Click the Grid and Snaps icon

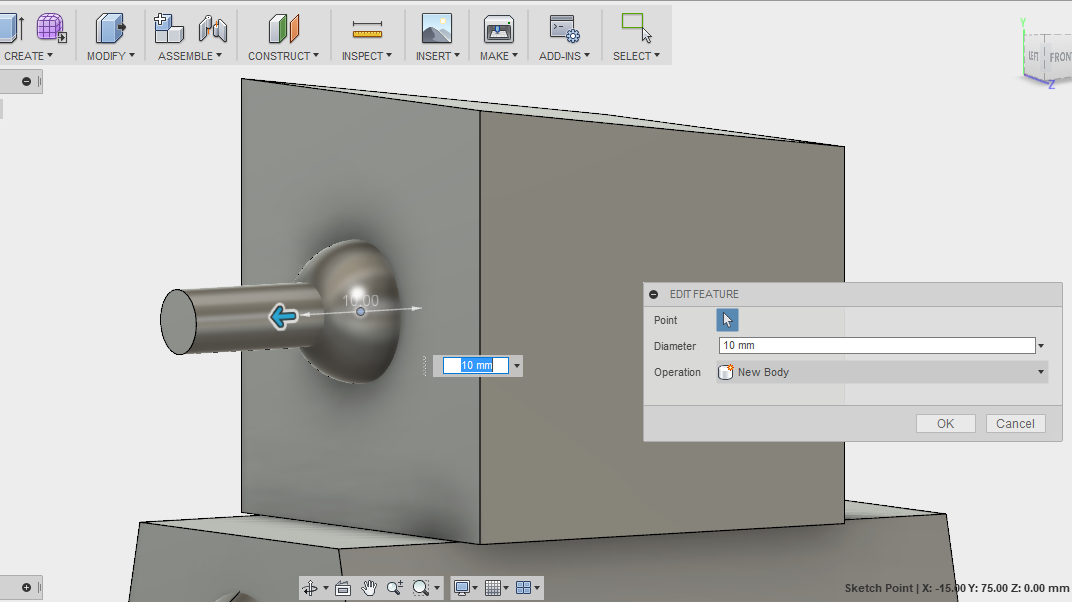coord(491,588)
